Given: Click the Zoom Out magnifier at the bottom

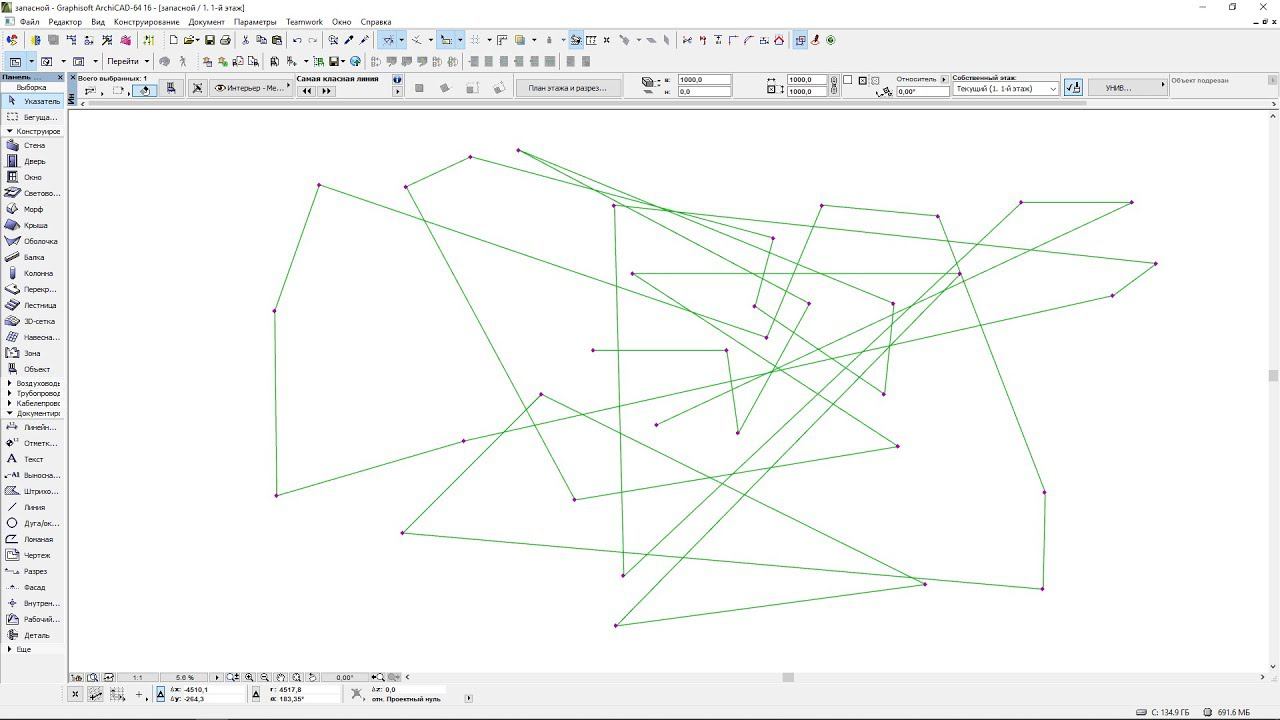Looking at the screenshot, I should point(265,677).
